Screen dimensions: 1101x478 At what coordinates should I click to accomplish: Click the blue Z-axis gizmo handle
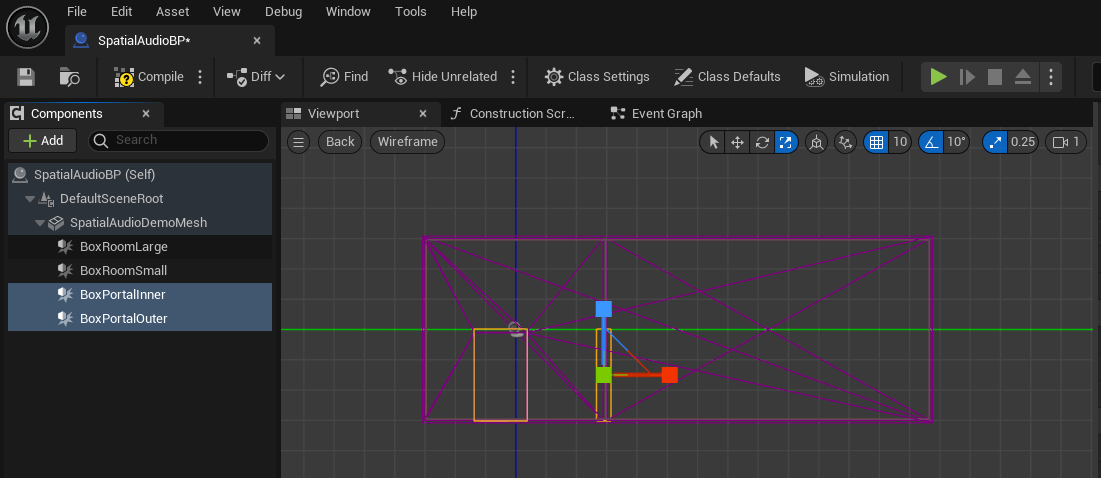coord(603,309)
